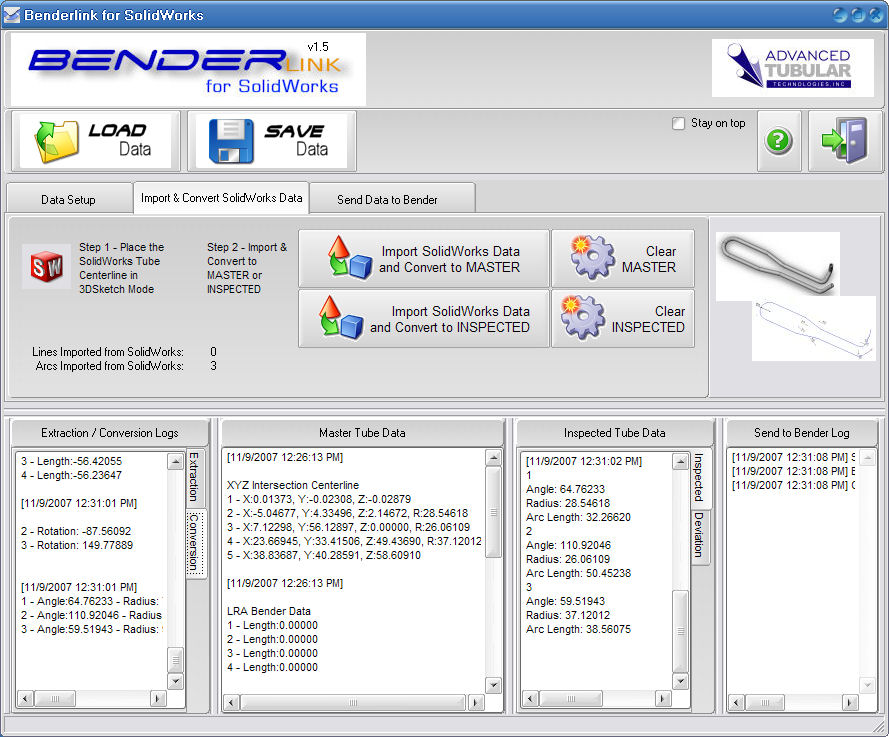Screen dimensions: 889x737
Task: Click the Master Tube Data panel header
Action: click(x=361, y=433)
